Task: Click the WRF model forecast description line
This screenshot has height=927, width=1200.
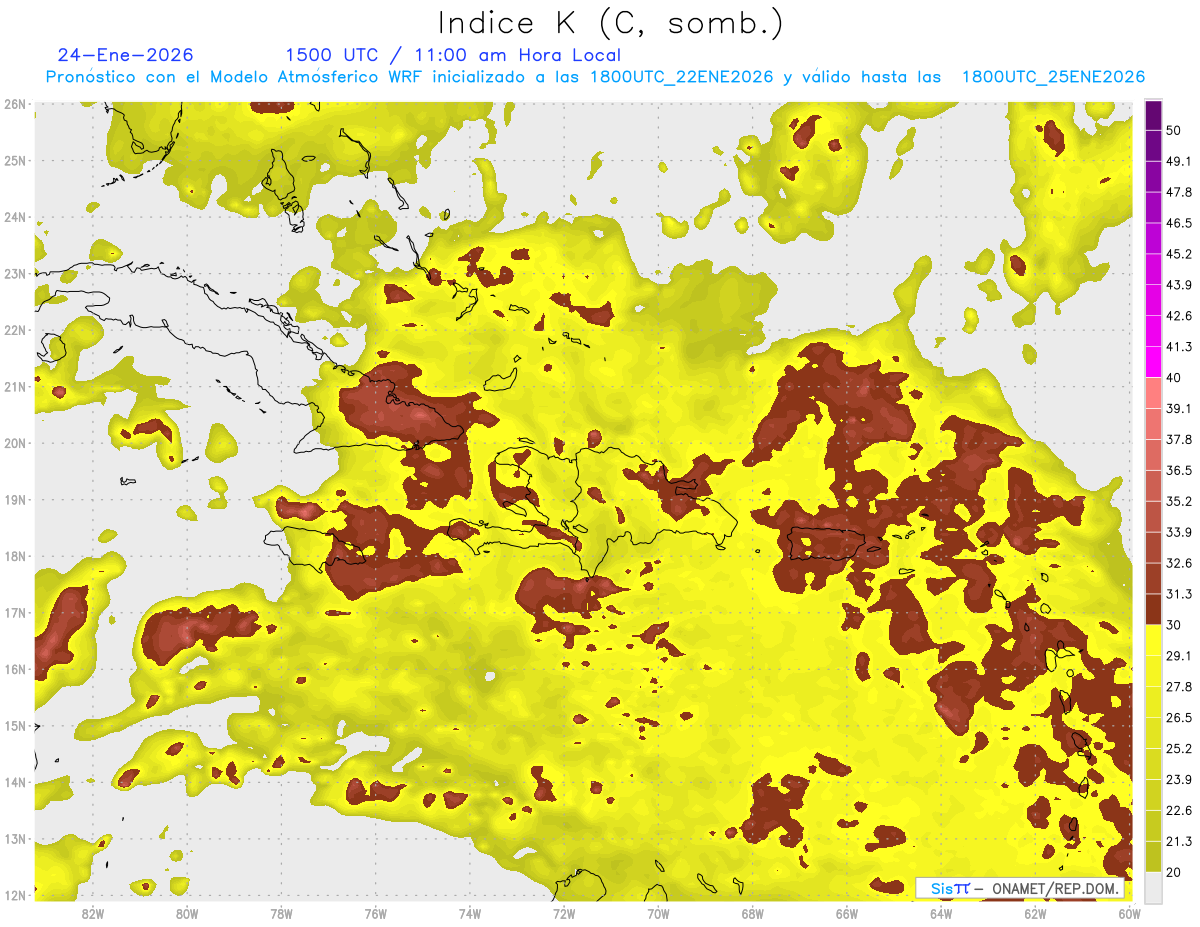Action: tap(595, 77)
